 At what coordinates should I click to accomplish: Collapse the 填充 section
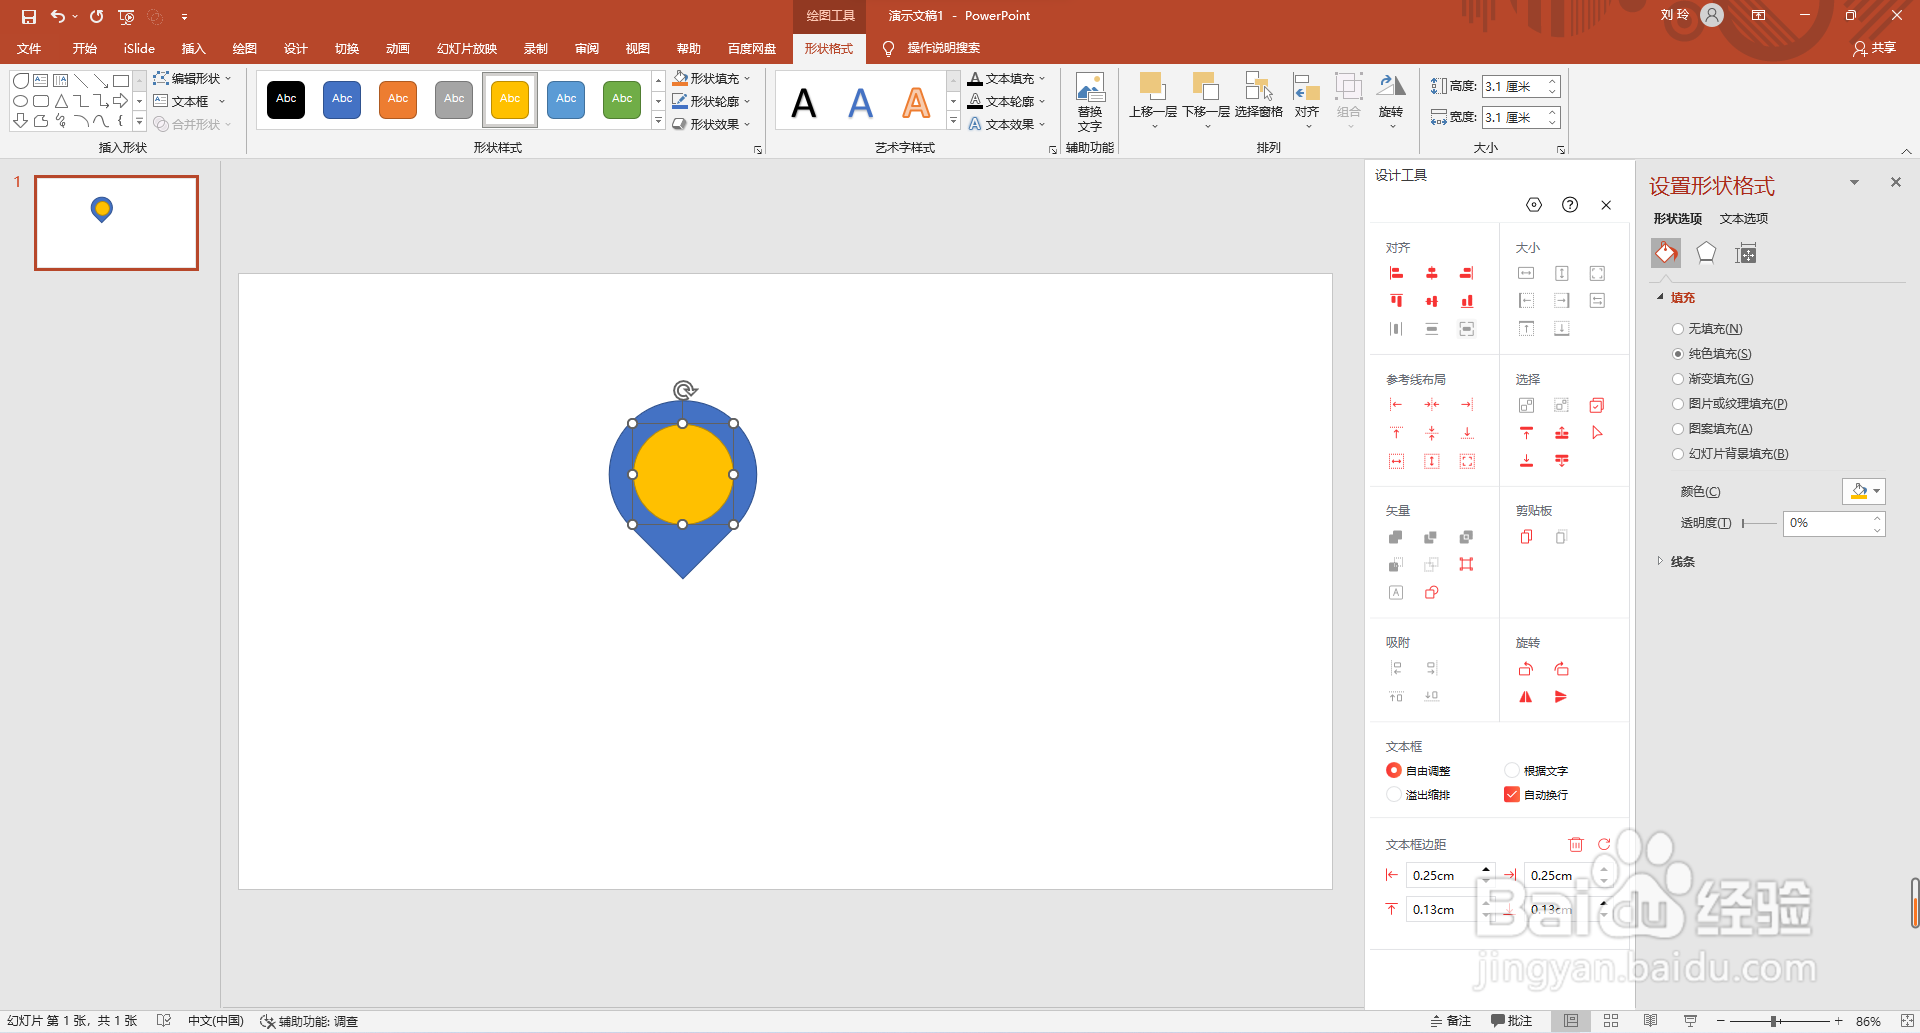click(x=1676, y=298)
